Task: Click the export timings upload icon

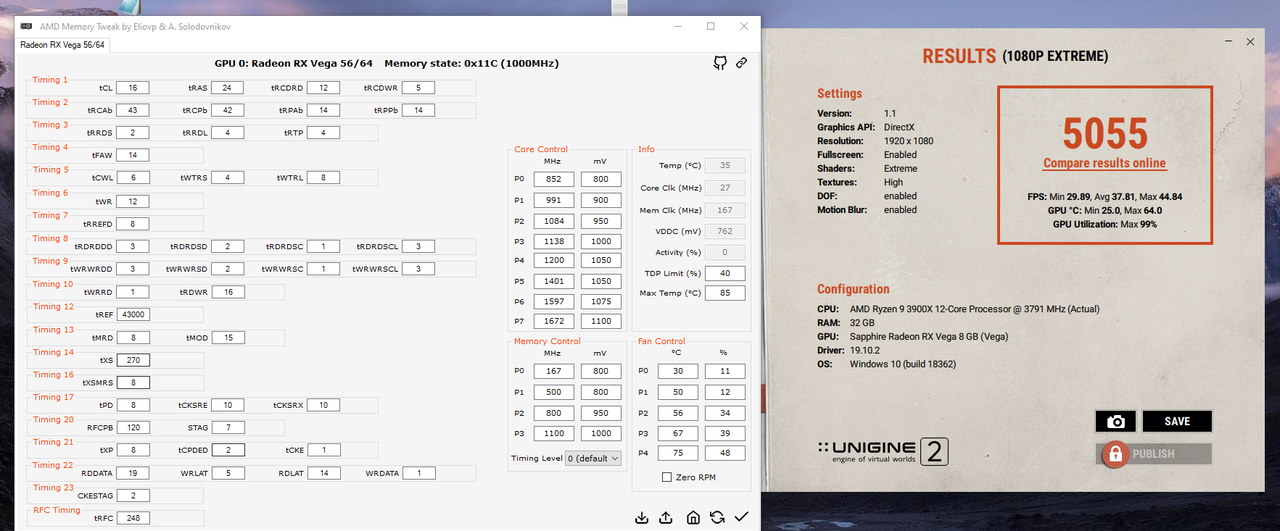Action: (x=667, y=517)
